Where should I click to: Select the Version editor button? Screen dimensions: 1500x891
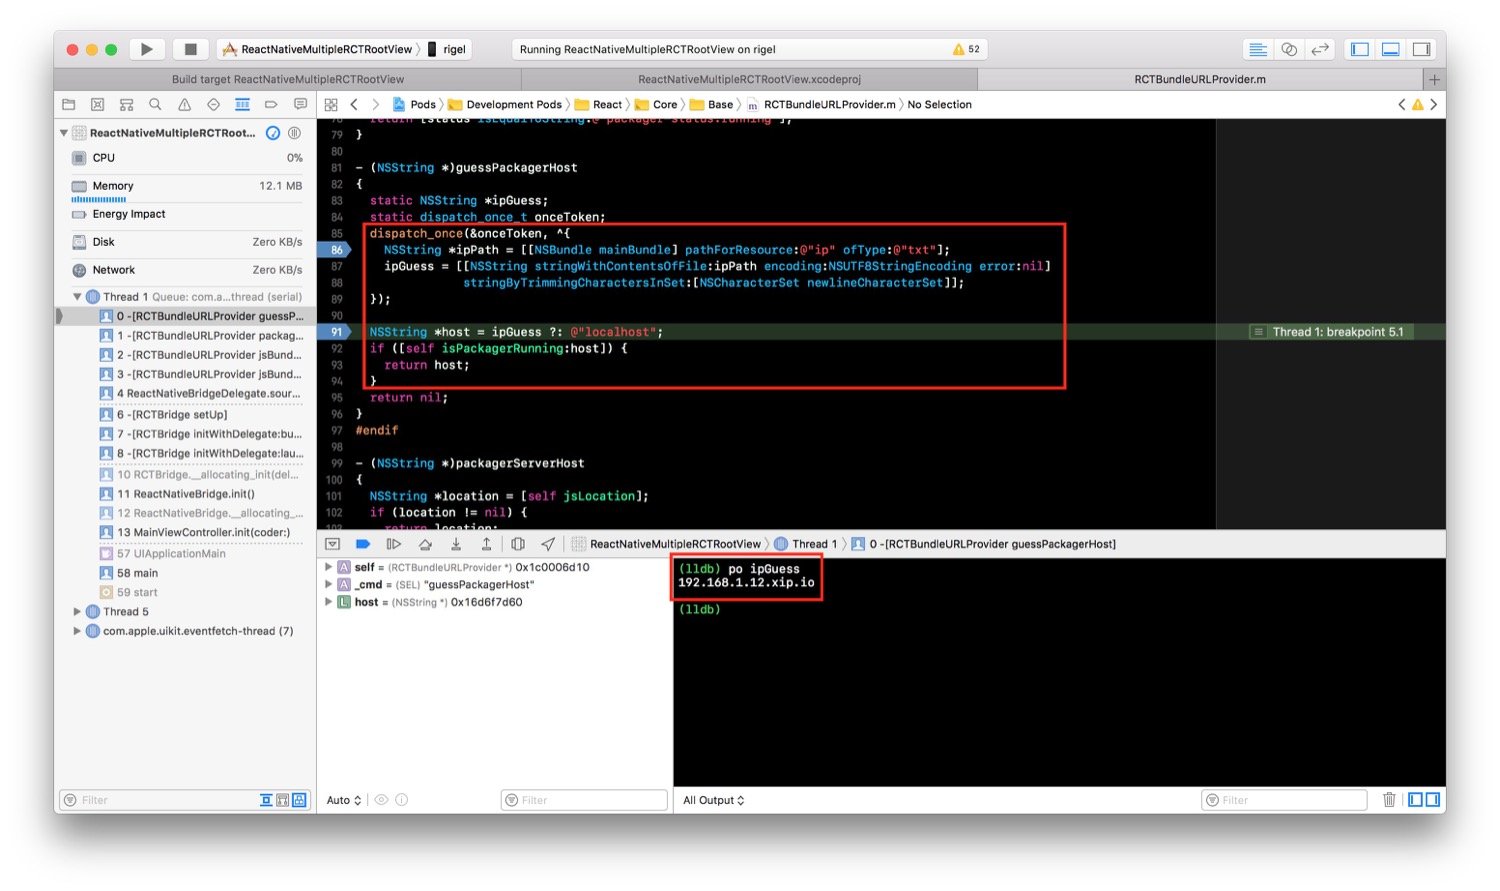(x=1320, y=49)
